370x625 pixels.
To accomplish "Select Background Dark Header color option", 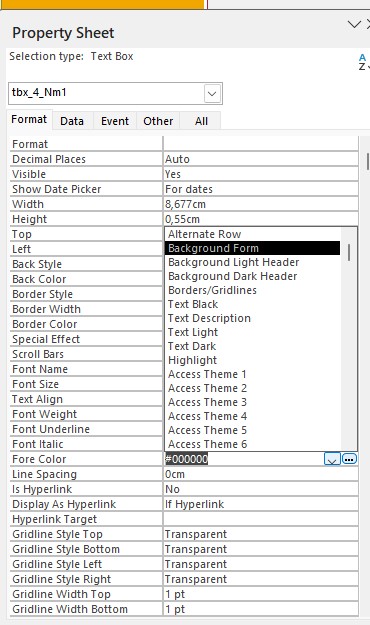I will [252, 276].
